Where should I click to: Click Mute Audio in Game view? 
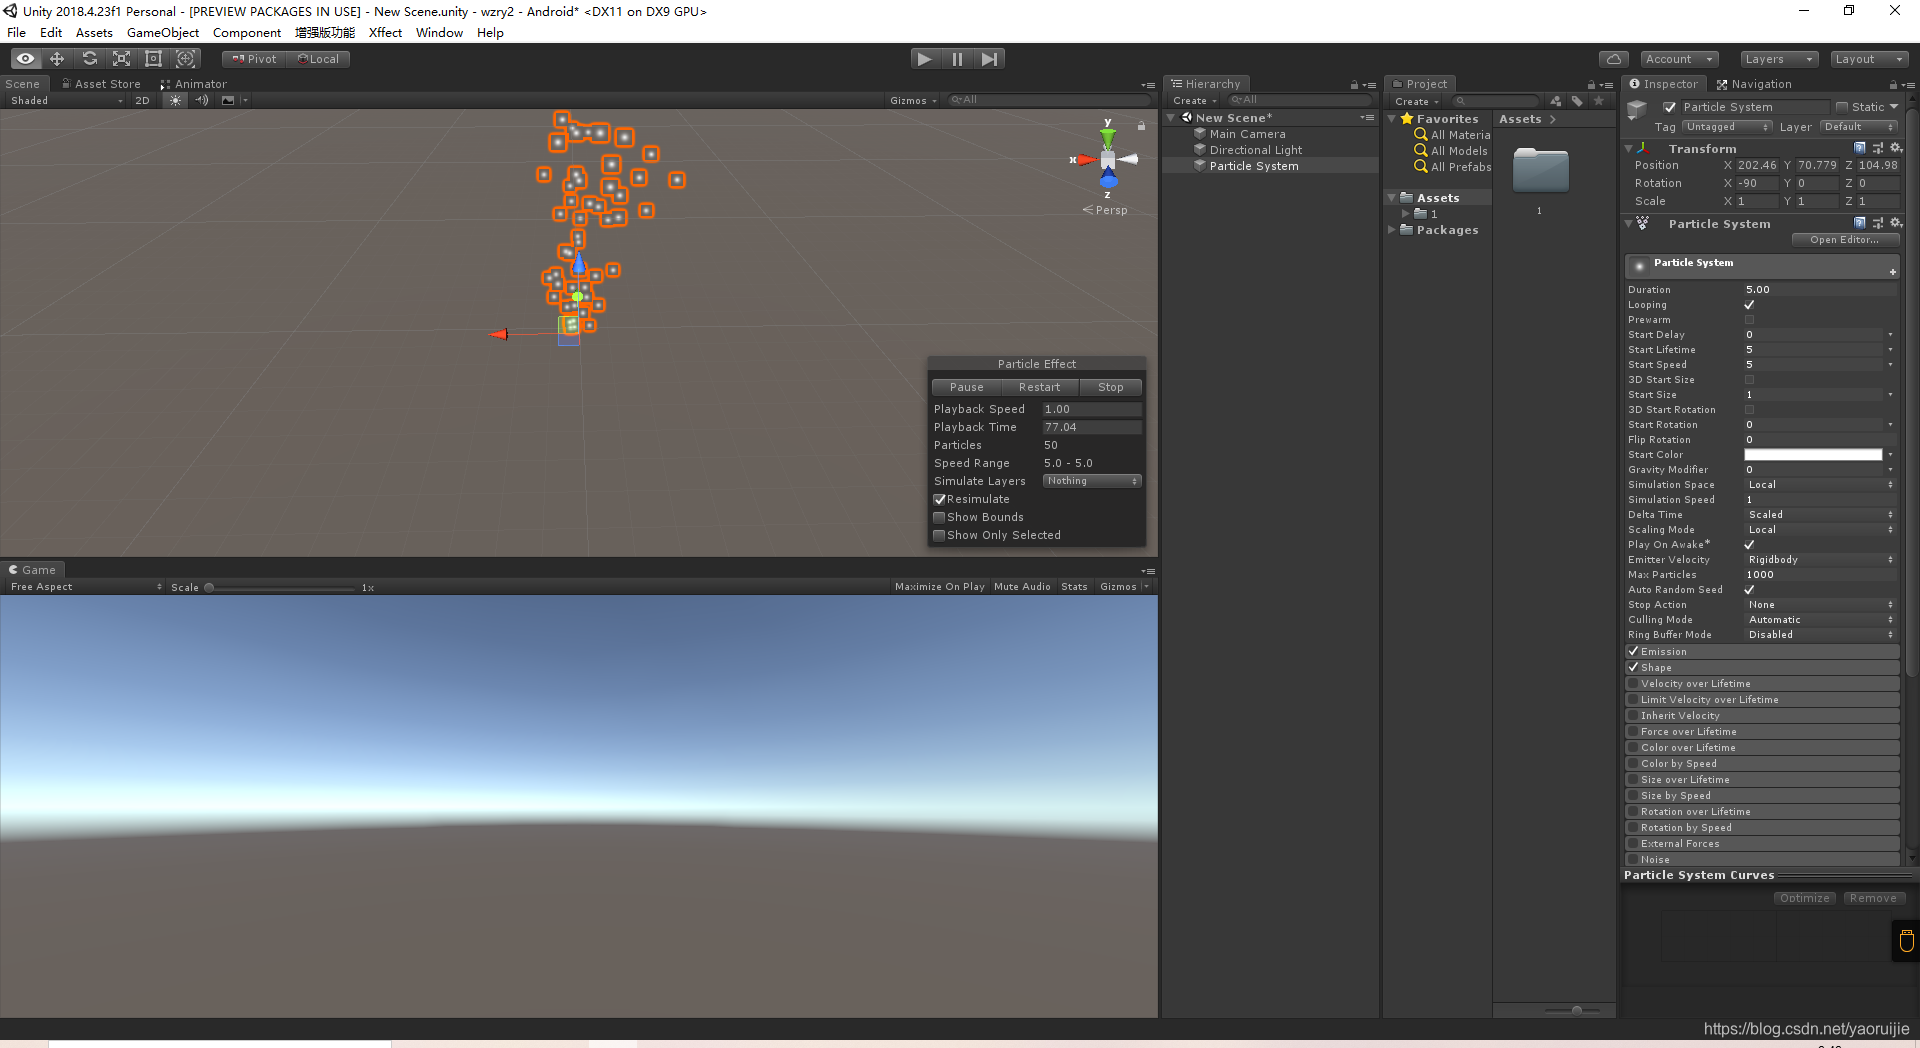1022,587
